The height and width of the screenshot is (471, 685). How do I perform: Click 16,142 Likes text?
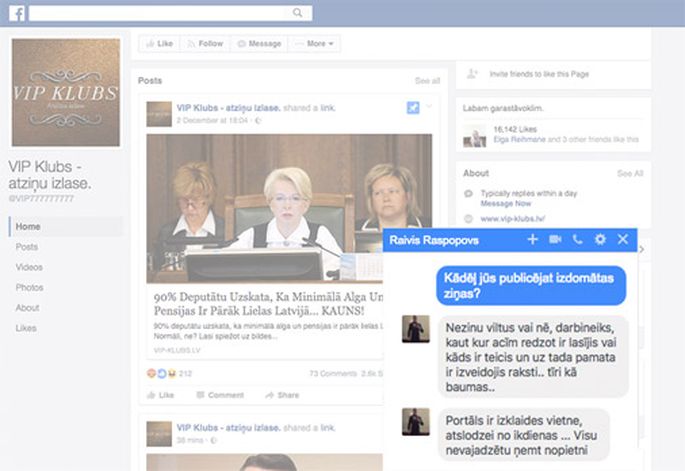click(x=515, y=129)
